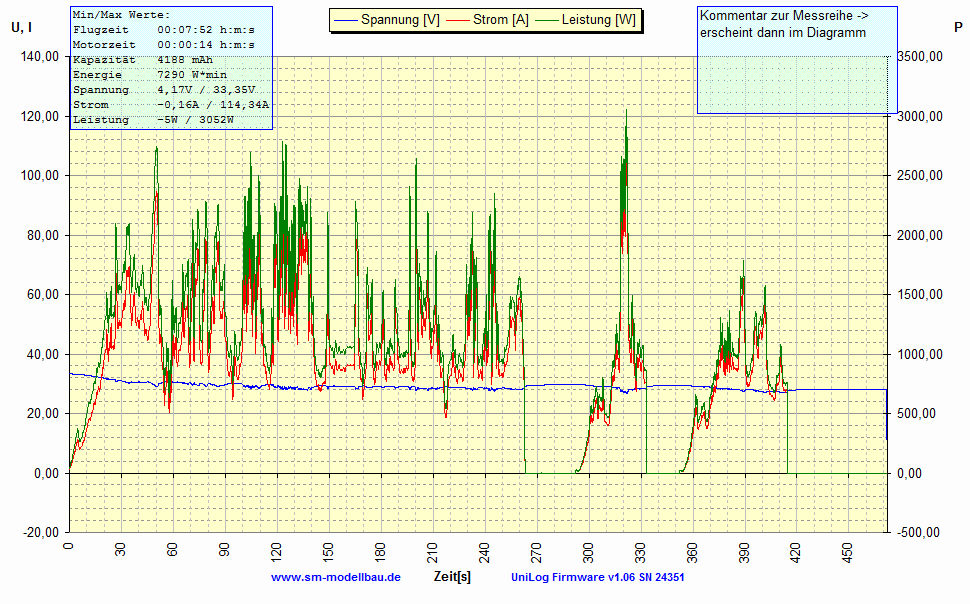Image resolution: width=970 pixels, height=604 pixels.
Task: Click left axis tick label "80,00"
Action: click(x=43, y=235)
